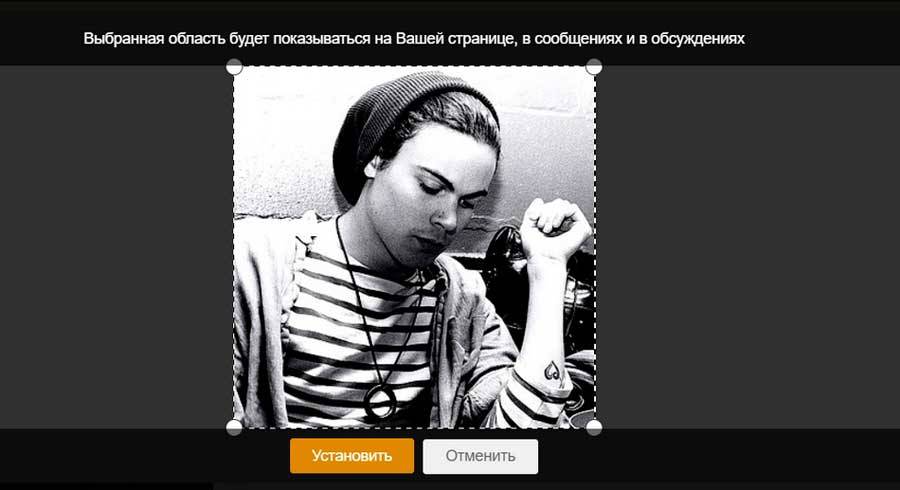Image resolution: width=900 pixels, height=490 pixels.
Task: Click the raised fist in the photo
Action: pyautogui.click(x=554, y=228)
